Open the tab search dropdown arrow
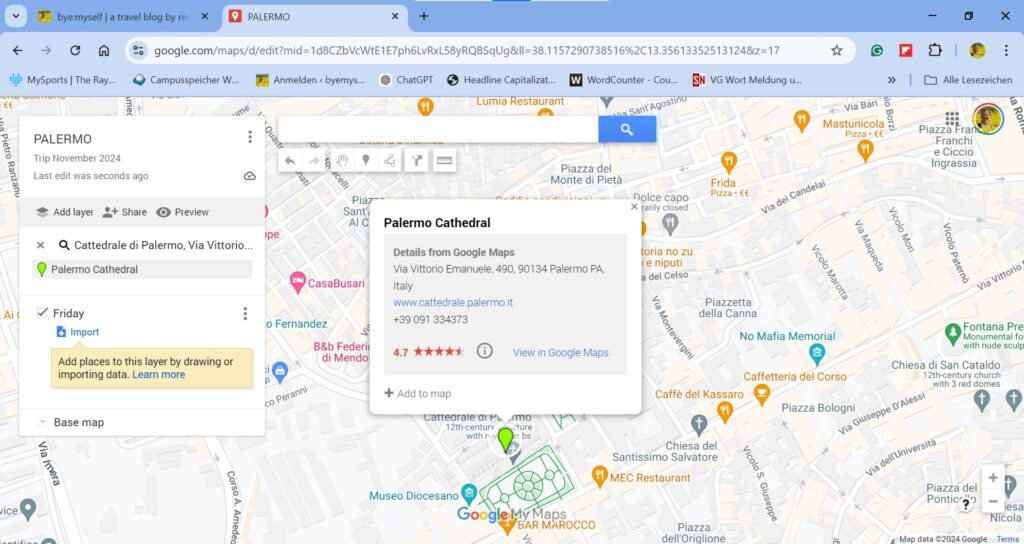The image size is (1024, 544). [16, 16]
